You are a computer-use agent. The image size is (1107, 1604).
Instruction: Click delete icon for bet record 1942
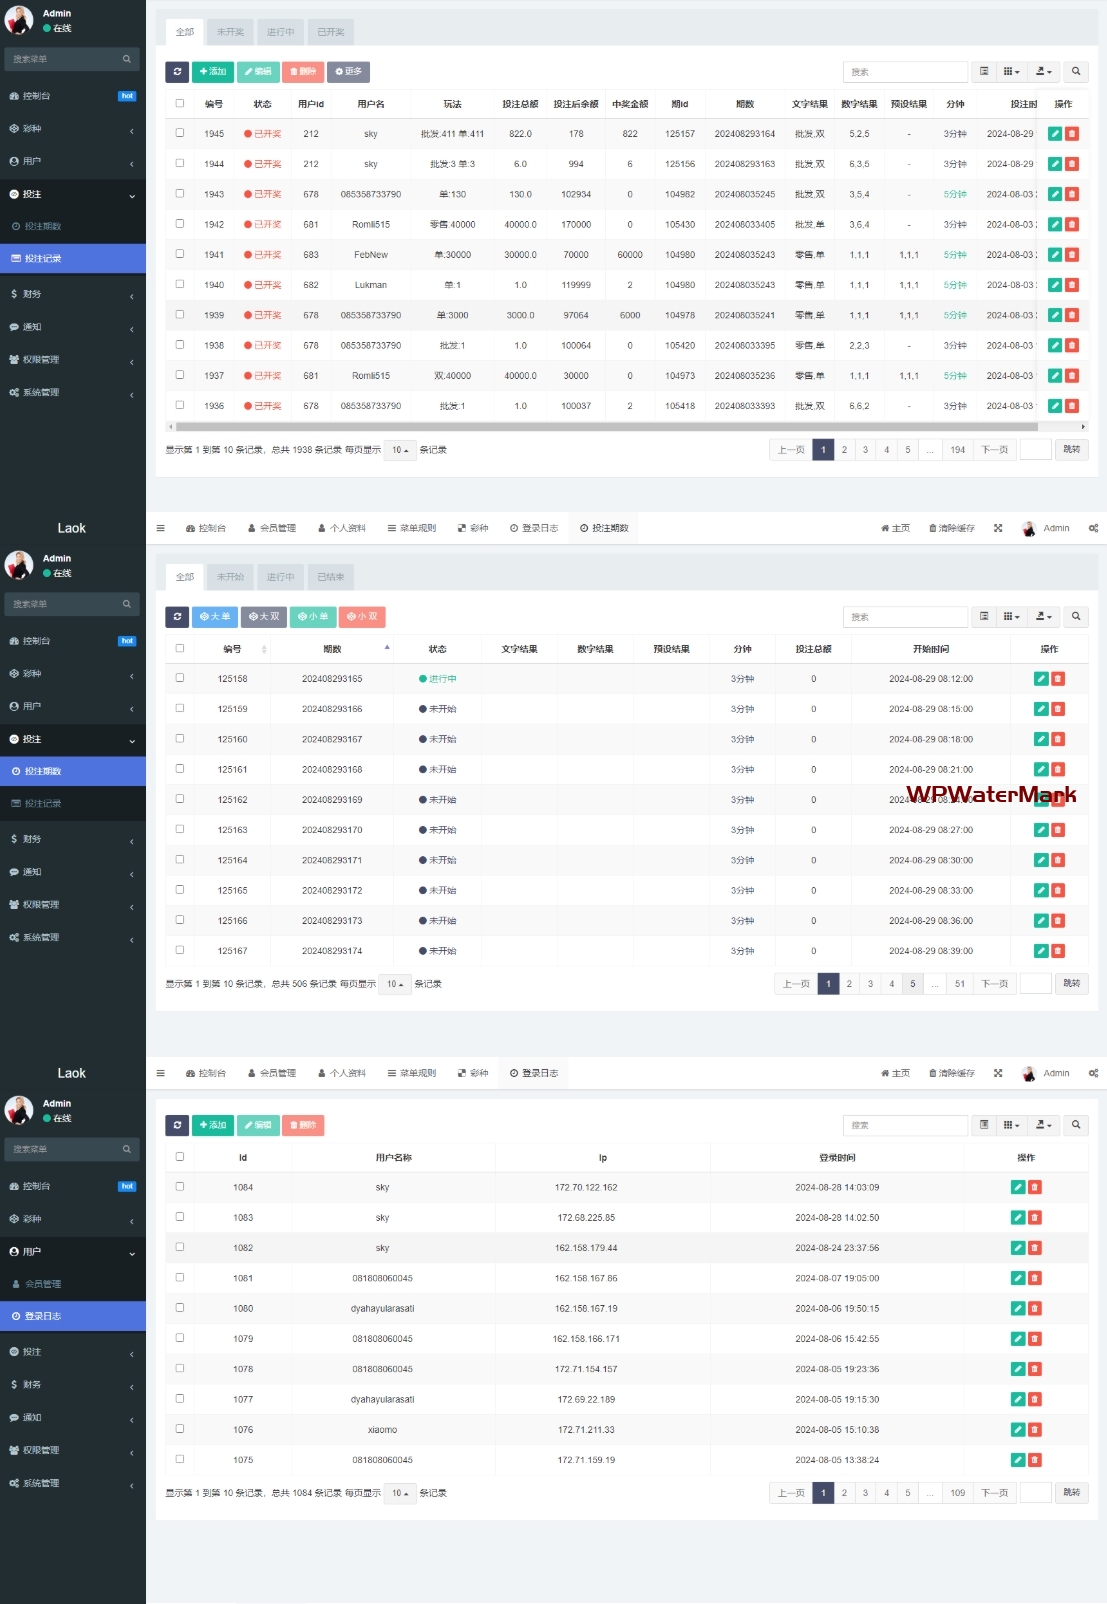(1071, 225)
